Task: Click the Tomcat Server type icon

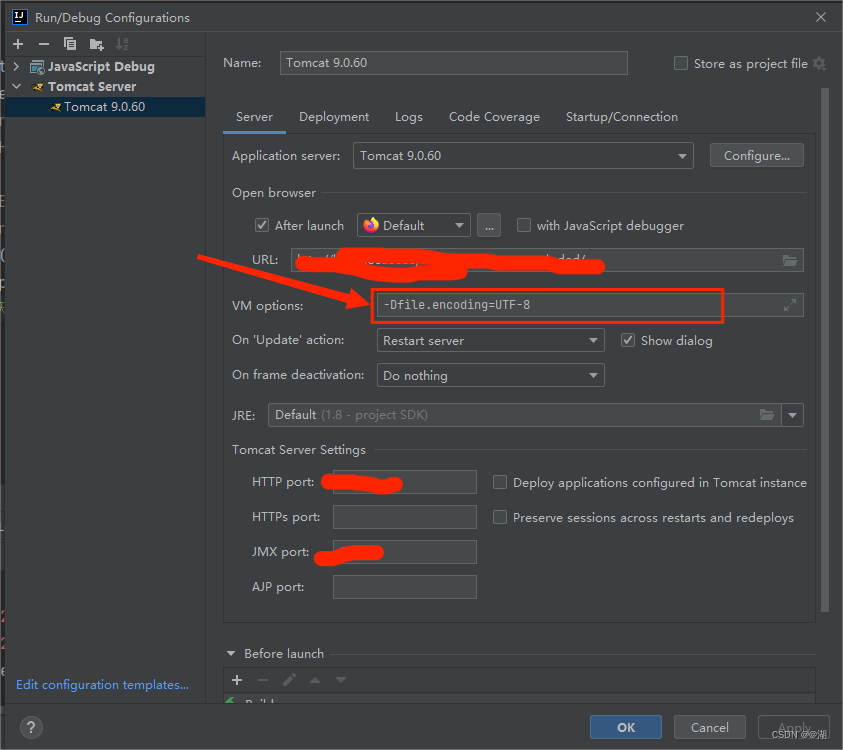Action: pyautogui.click(x=37, y=87)
